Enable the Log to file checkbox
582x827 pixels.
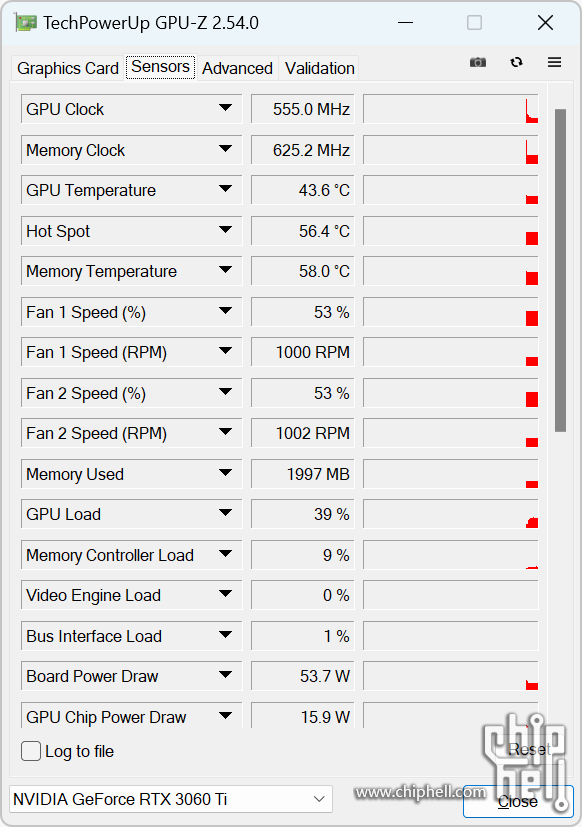31,751
